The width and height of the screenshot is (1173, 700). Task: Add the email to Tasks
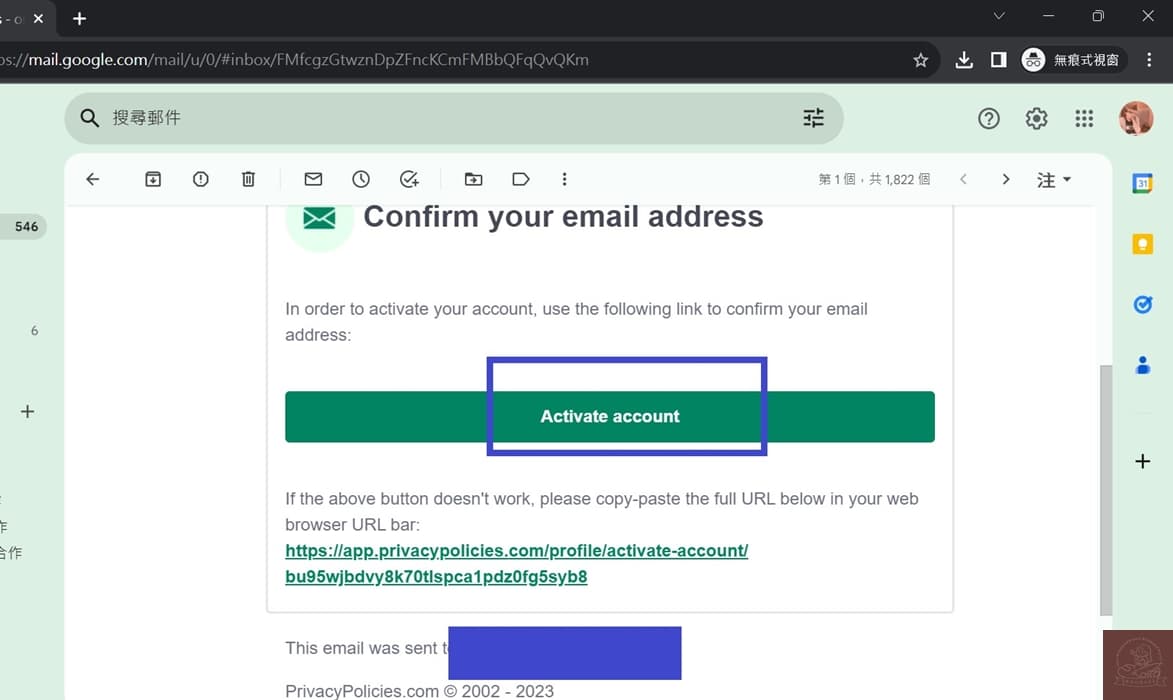409,179
